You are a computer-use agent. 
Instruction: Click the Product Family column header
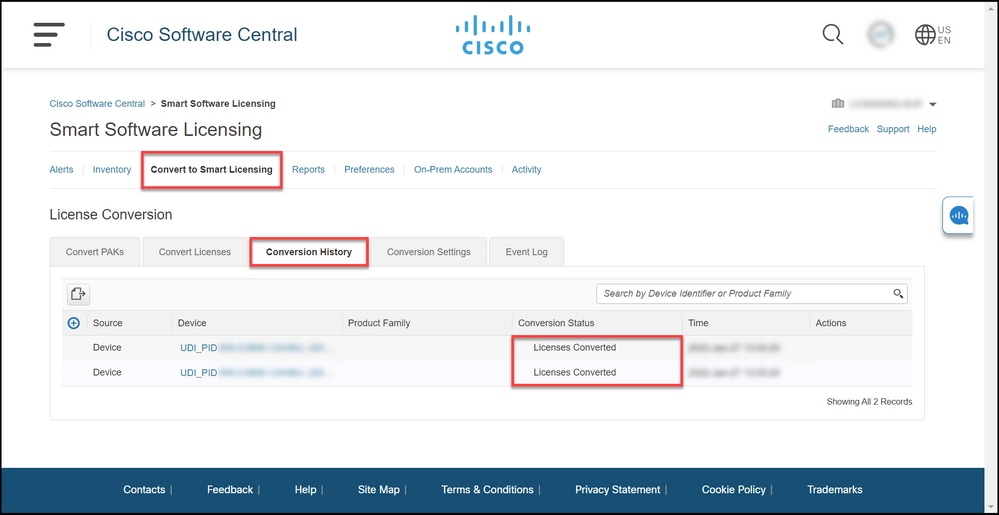pyautogui.click(x=379, y=323)
